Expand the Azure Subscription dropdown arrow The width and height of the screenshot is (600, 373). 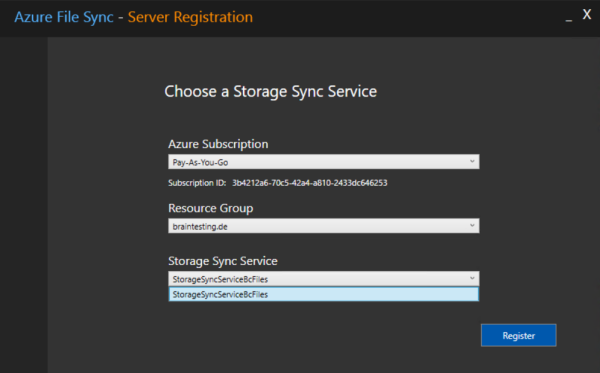point(472,162)
